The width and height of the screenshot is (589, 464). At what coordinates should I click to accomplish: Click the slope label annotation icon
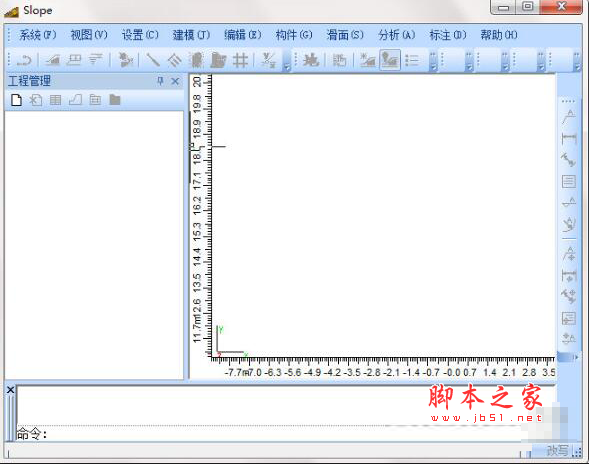point(569,117)
